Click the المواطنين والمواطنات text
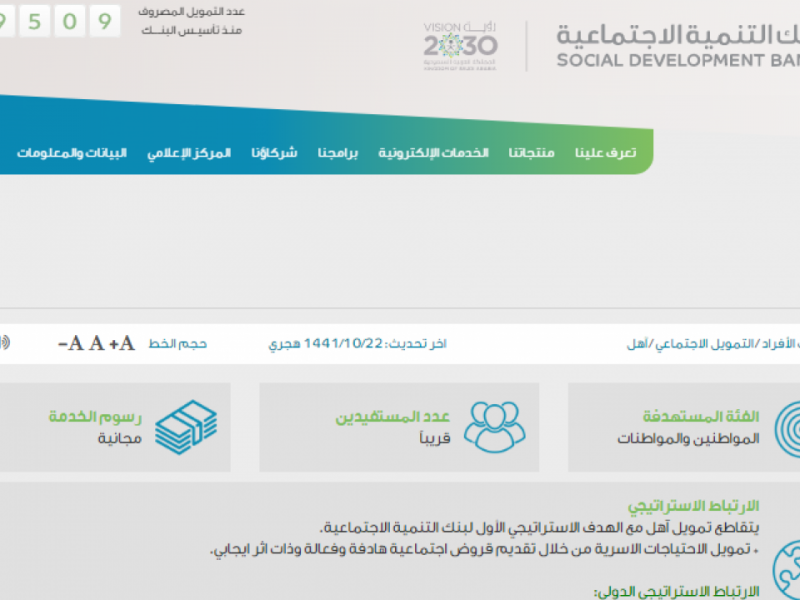Image resolution: width=800 pixels, height=600 pixels. (688, 439)
